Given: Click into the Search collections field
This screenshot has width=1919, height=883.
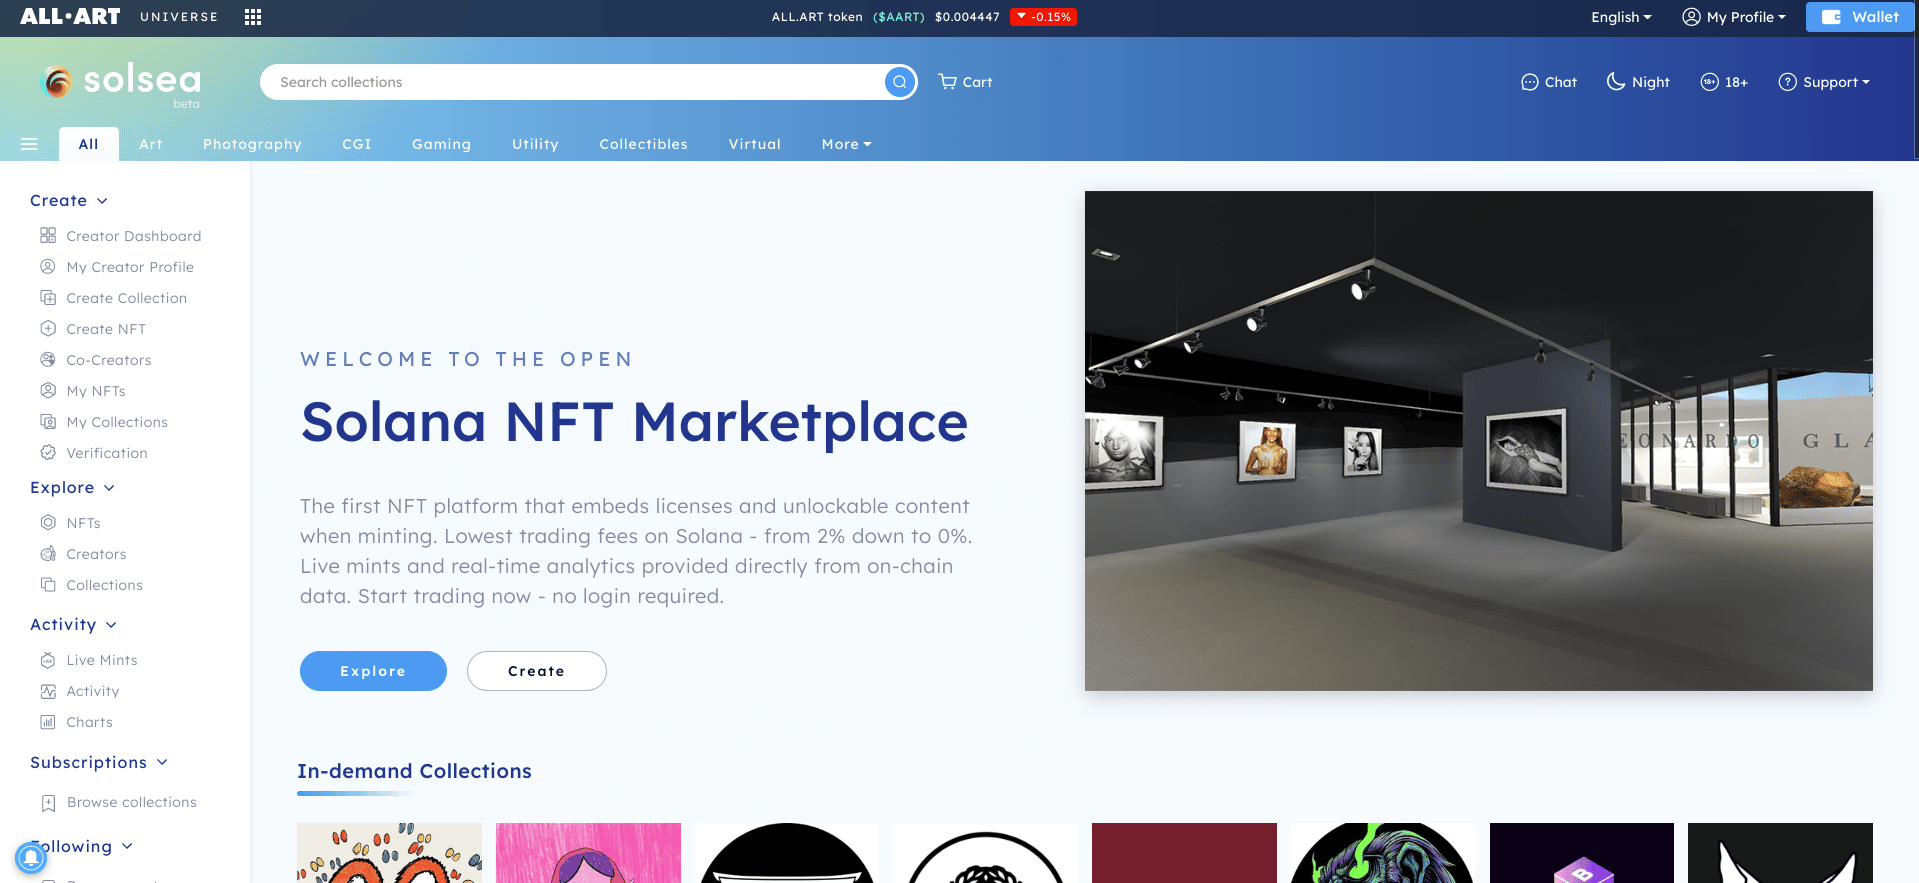Looking at the screenshot, I should click(x=570, y=82).
